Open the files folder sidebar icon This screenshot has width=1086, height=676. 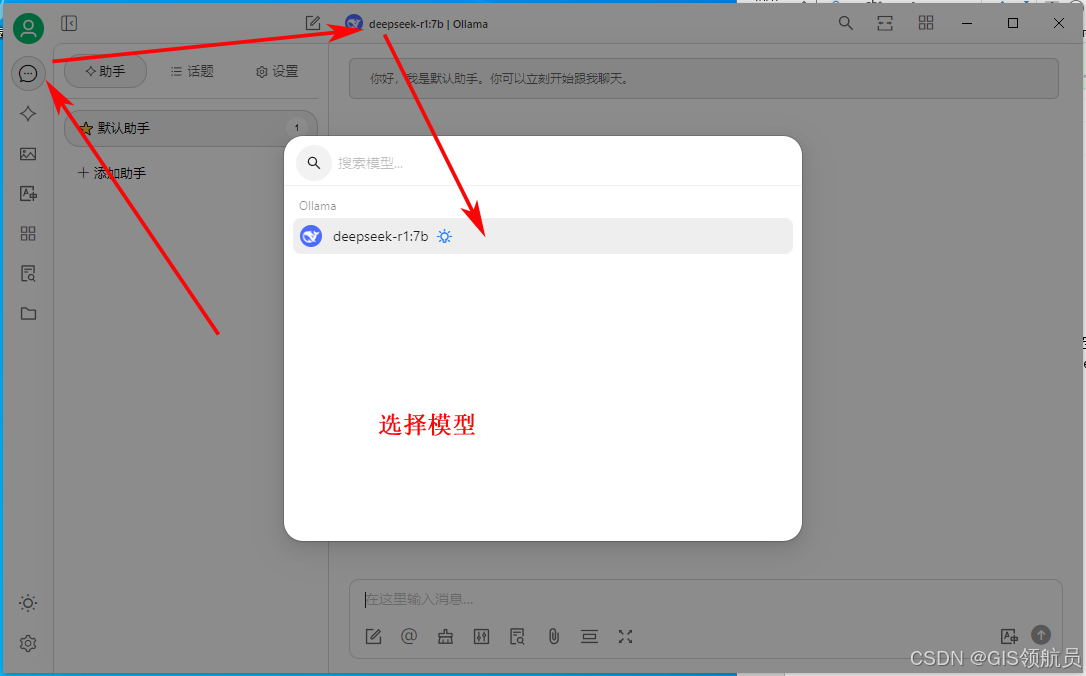pos(28,314)
